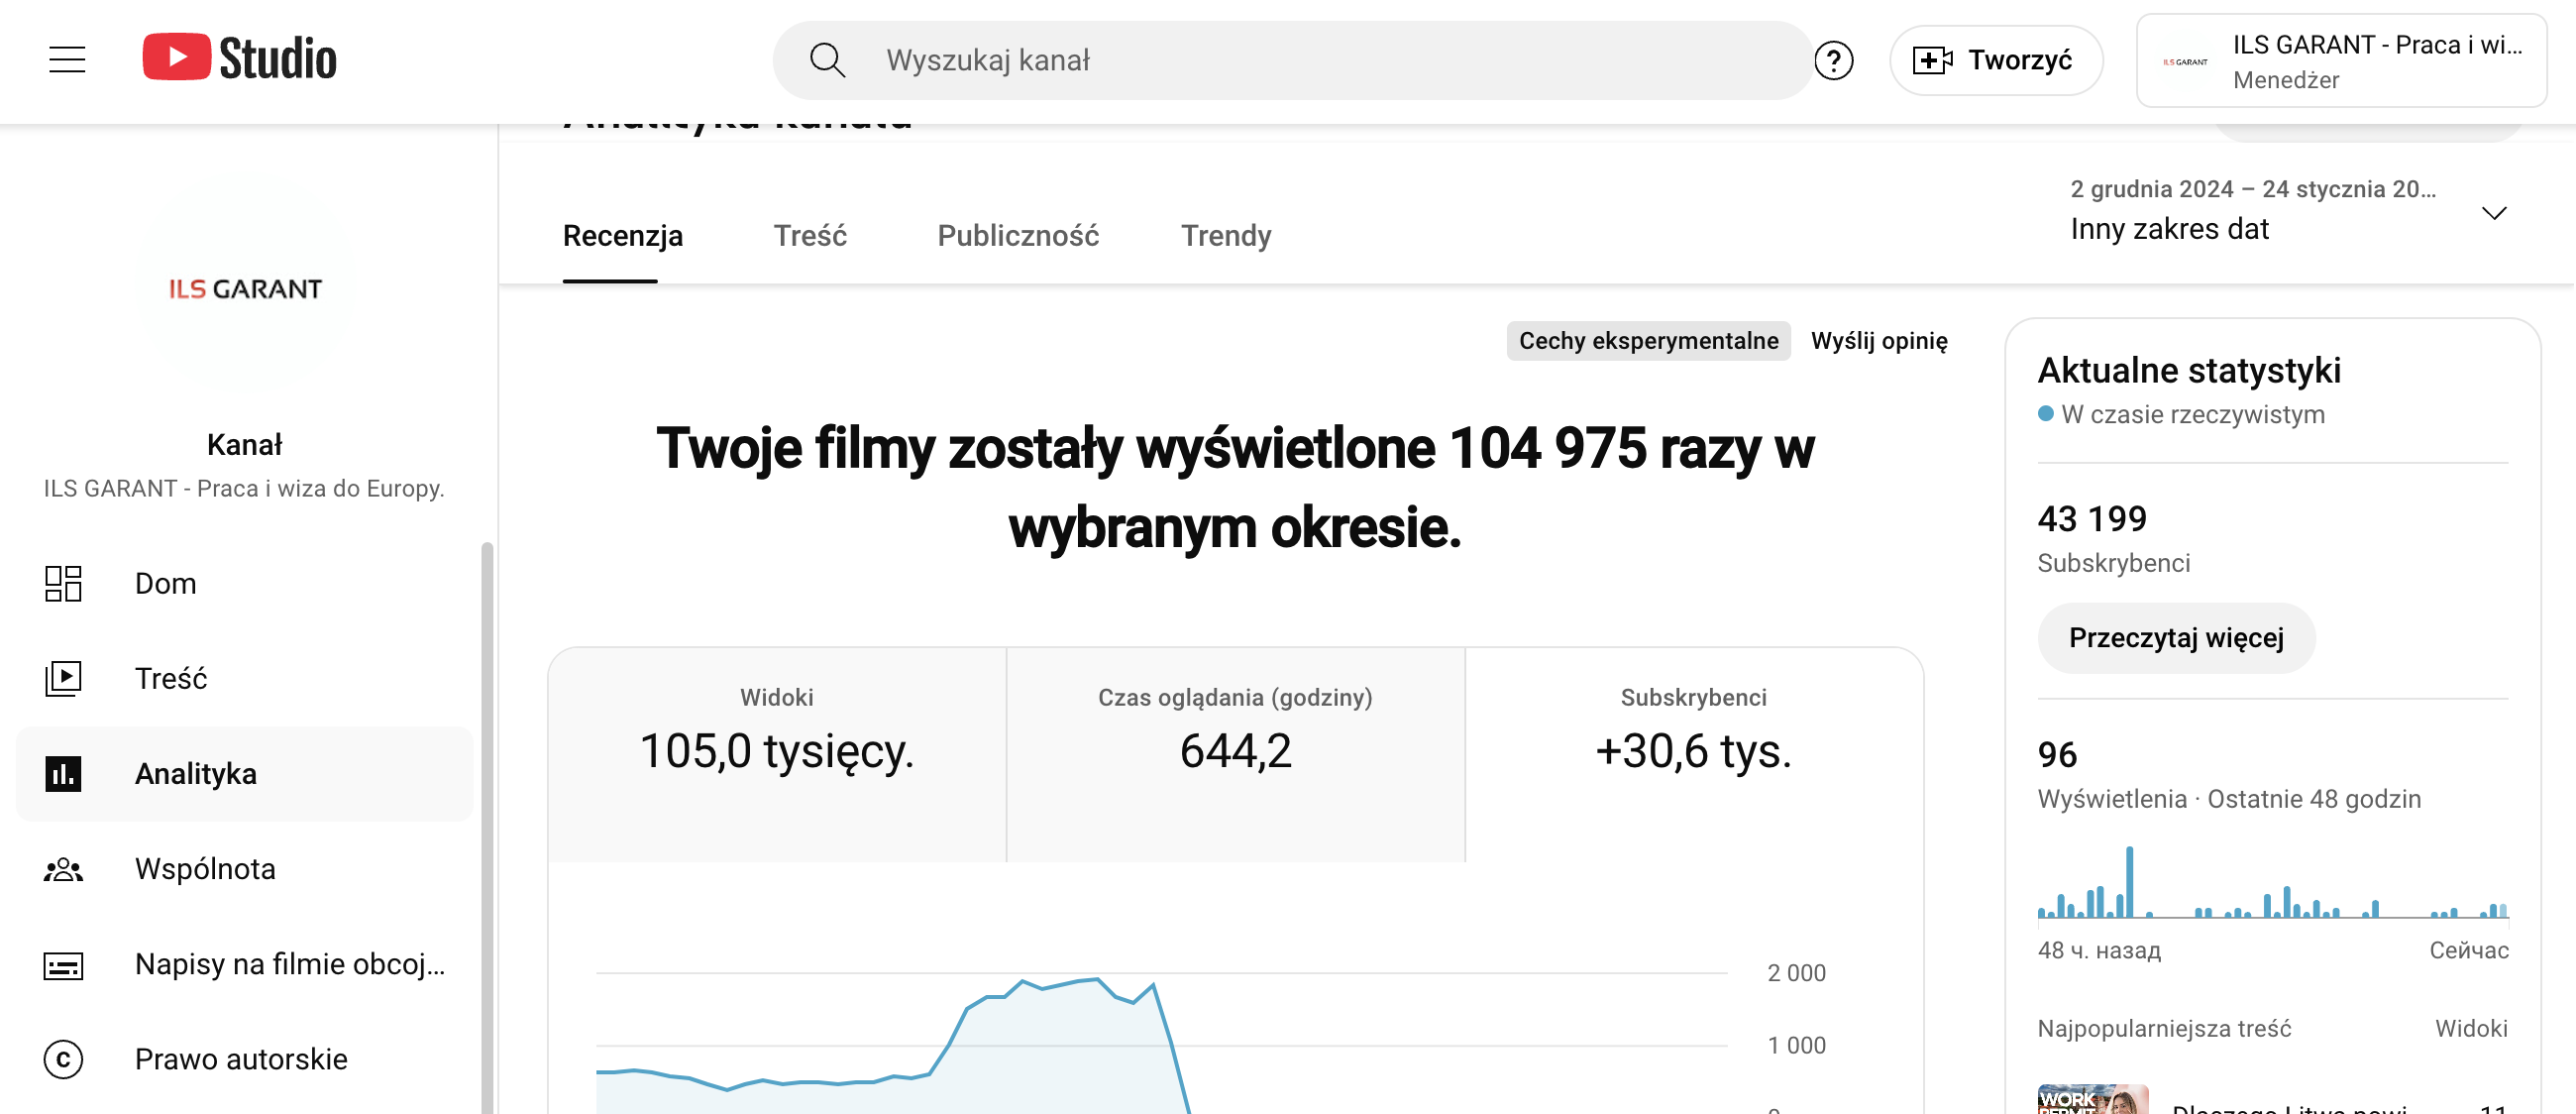This screenshot has width=2576, height=1114.
Task: Click the 96 views realtime value
Action: [2057, 754]
